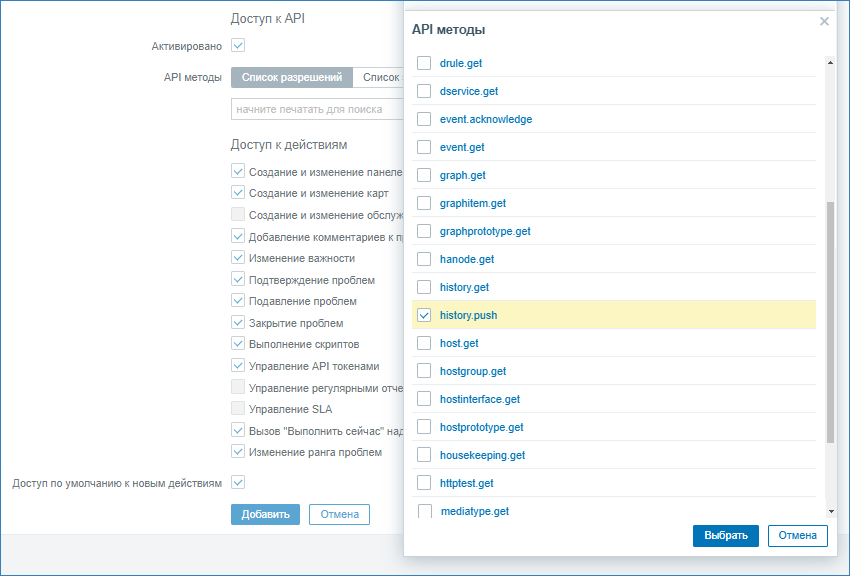The image size is (850, 576).
Task: Select the host.get checkbox
Action: [x=424, y=343]
